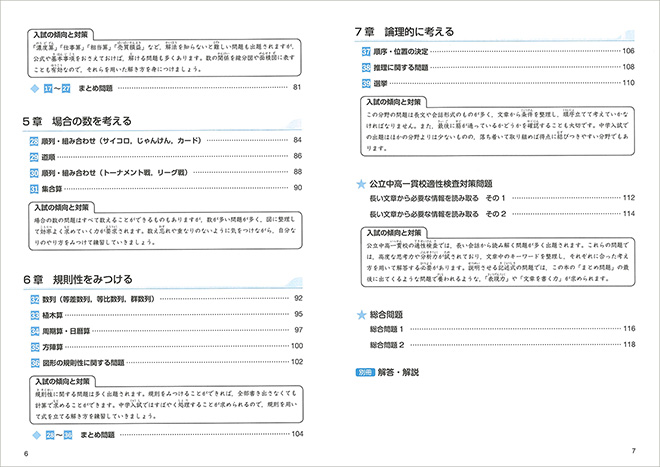Select the heading 7章 論理的に考える

(405, 32)
